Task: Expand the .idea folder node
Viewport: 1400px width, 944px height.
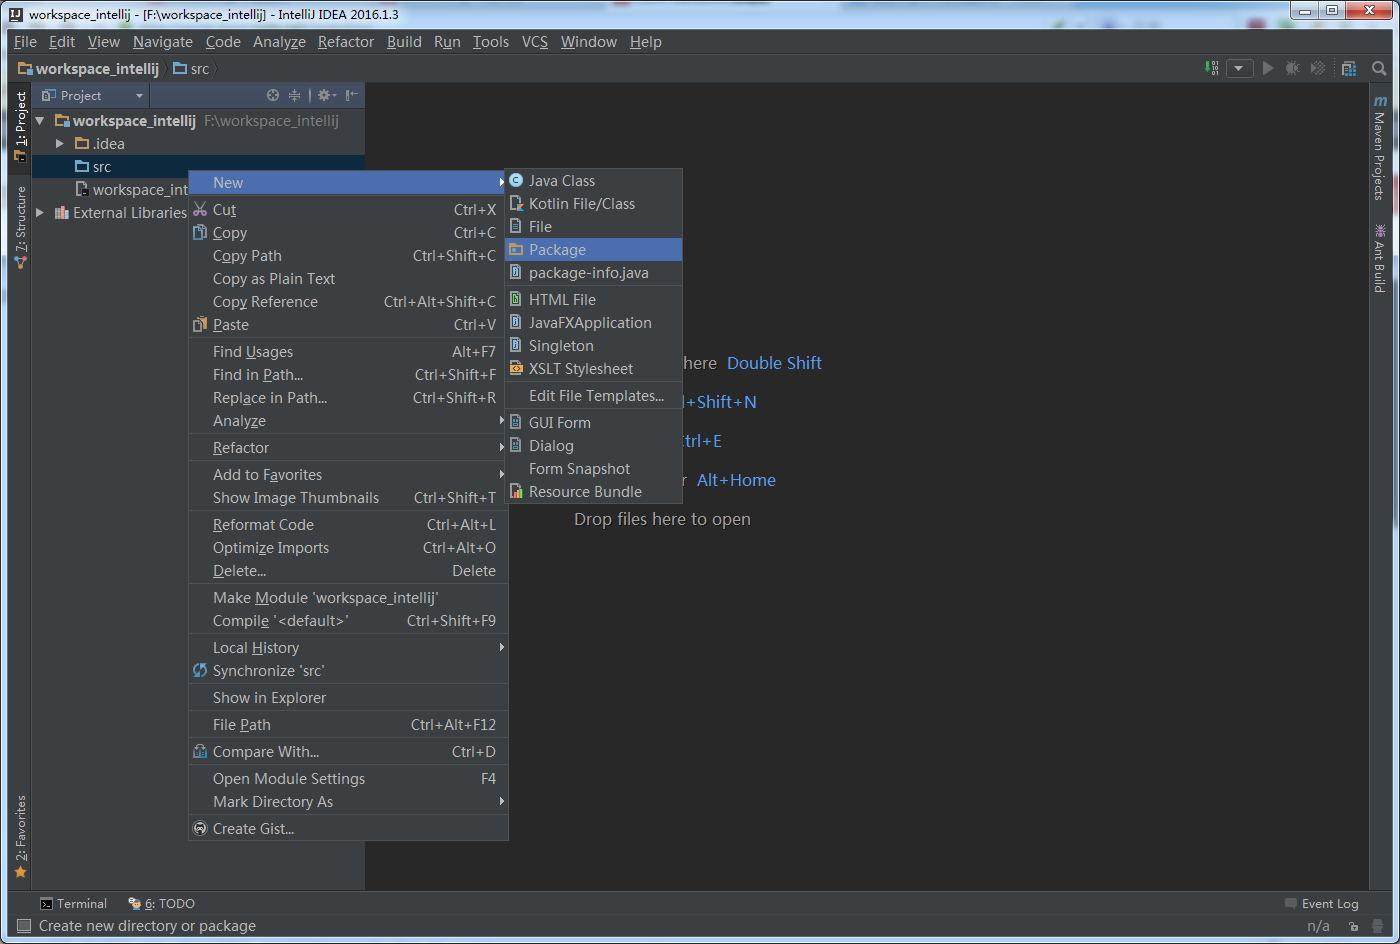Action: point(60,144)
